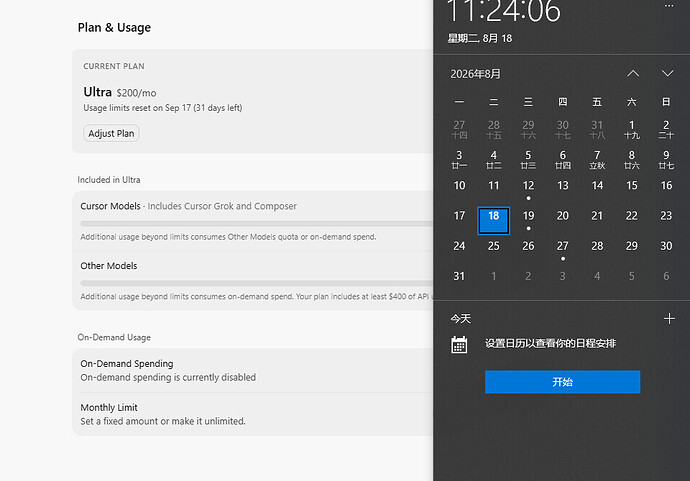Add a new event with plus icon

(669, 318)
